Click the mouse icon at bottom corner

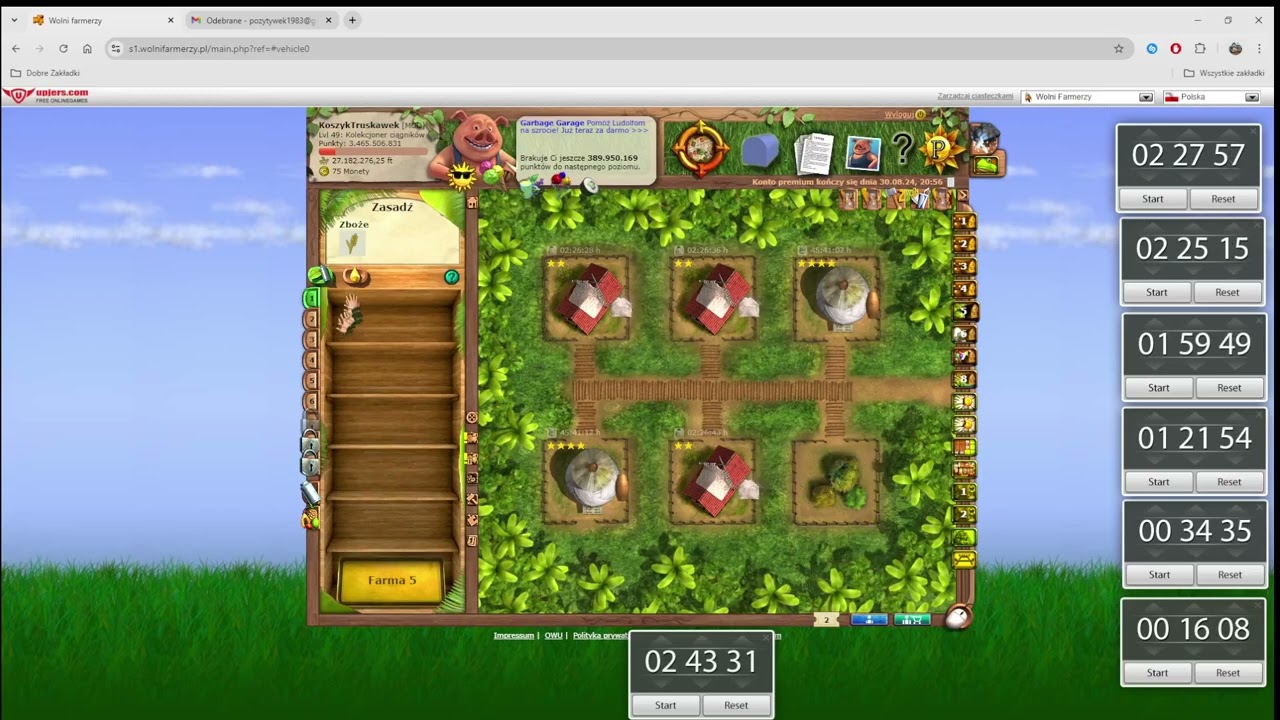pyautogui.click(x=957, y=618)
